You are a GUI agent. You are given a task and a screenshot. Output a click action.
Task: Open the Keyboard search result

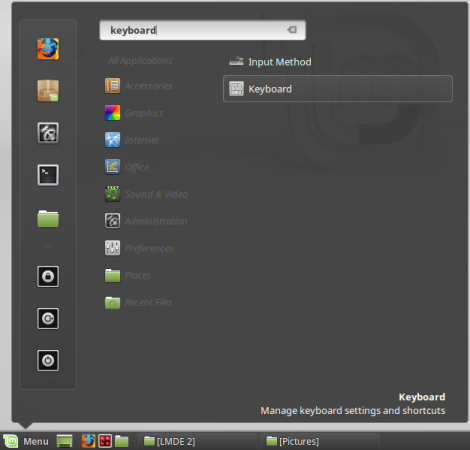(338, 89)
